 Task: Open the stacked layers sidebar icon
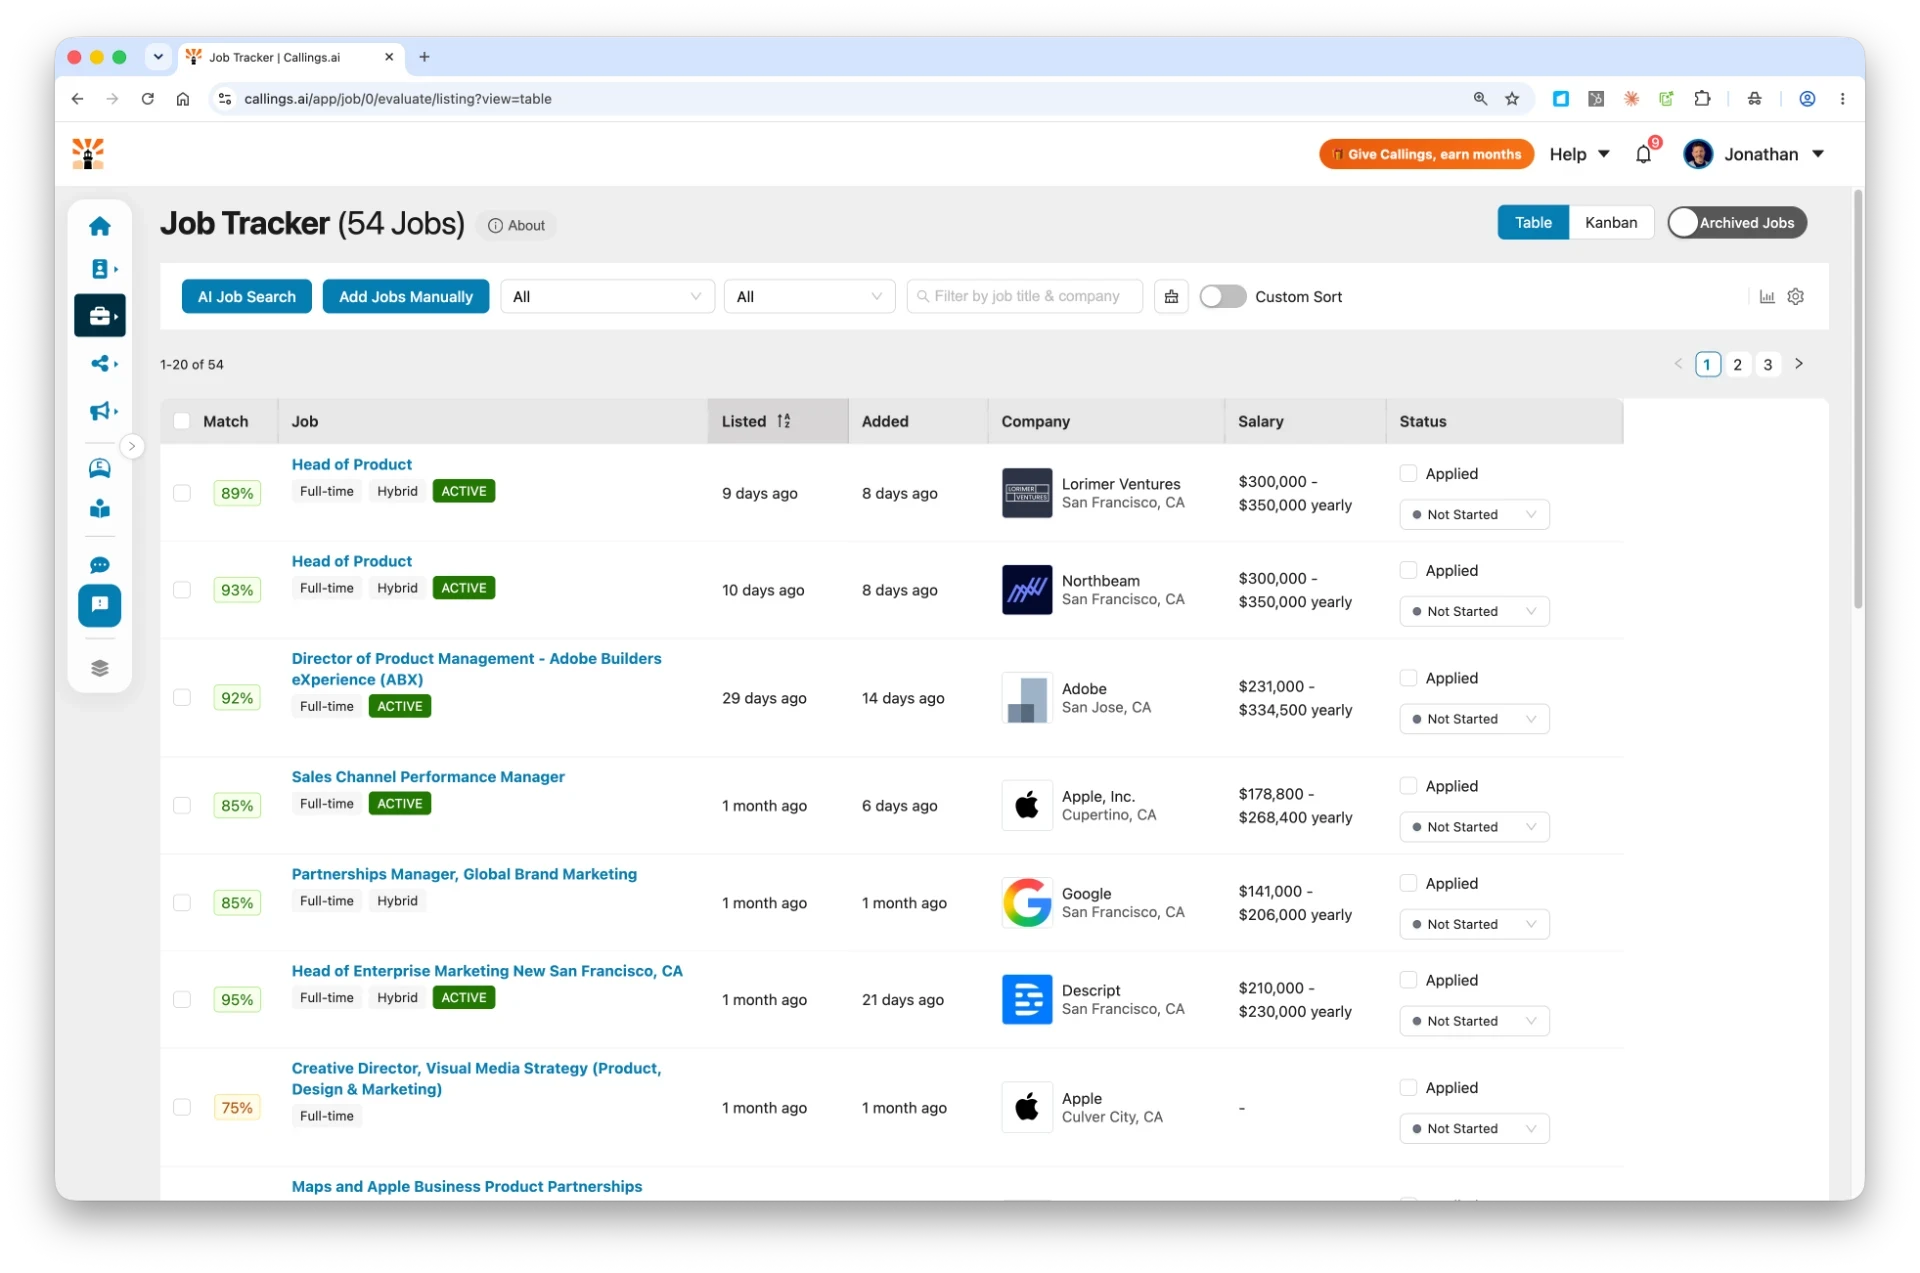pos(99,668)
